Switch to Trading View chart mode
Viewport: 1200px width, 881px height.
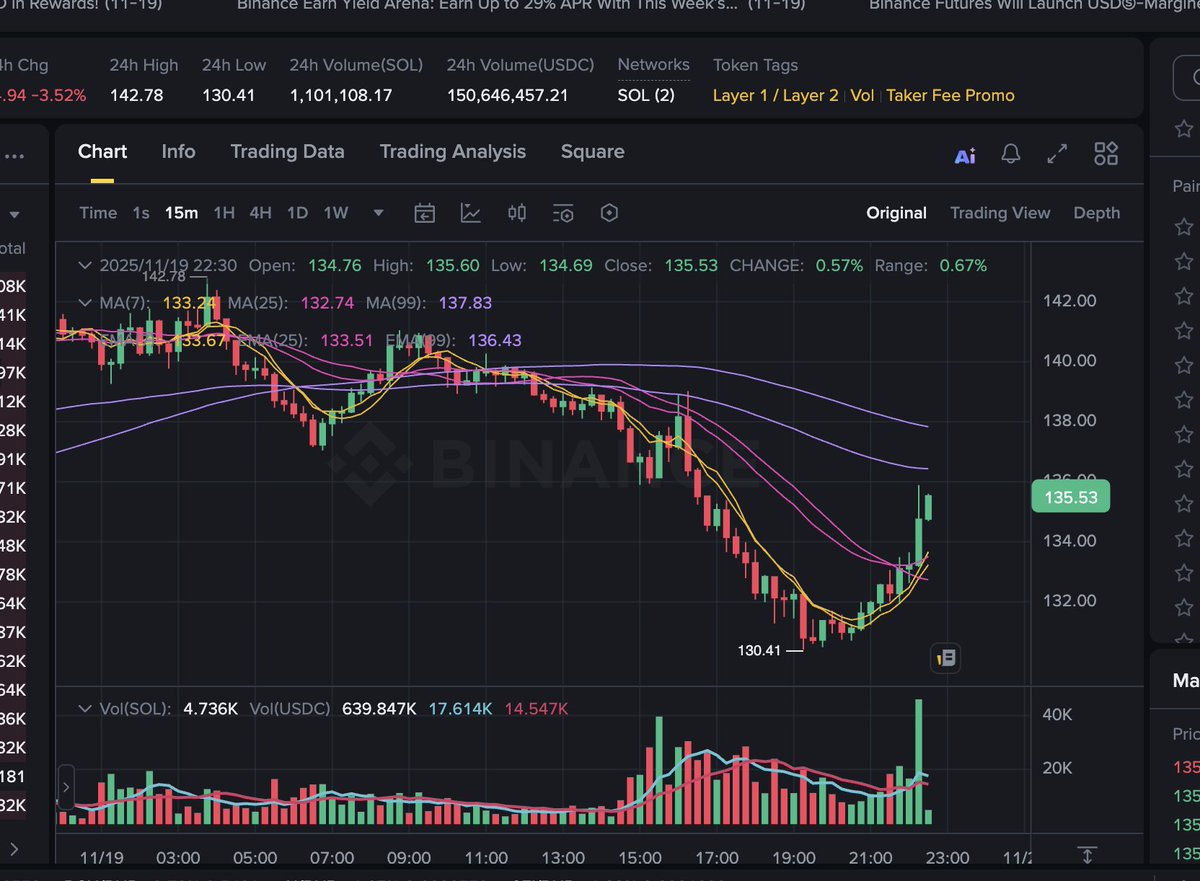click(1000, 213)
